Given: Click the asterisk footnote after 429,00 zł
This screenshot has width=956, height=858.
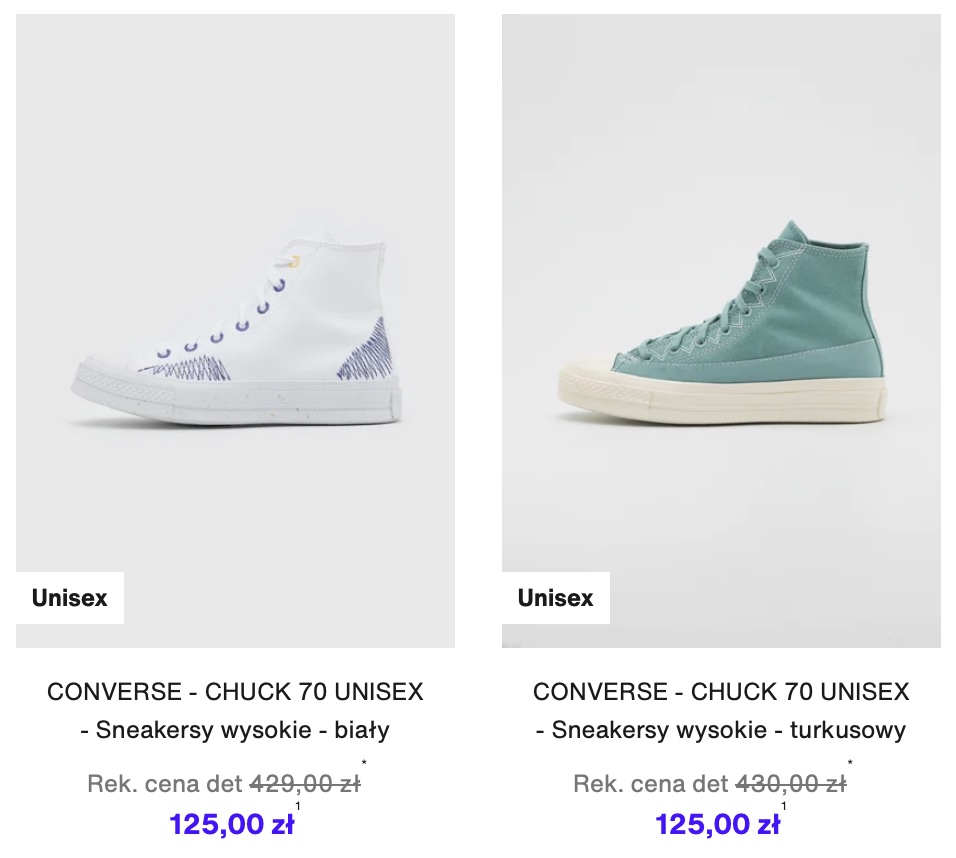Looking at the screenshot, I should (x=364, y=763).
